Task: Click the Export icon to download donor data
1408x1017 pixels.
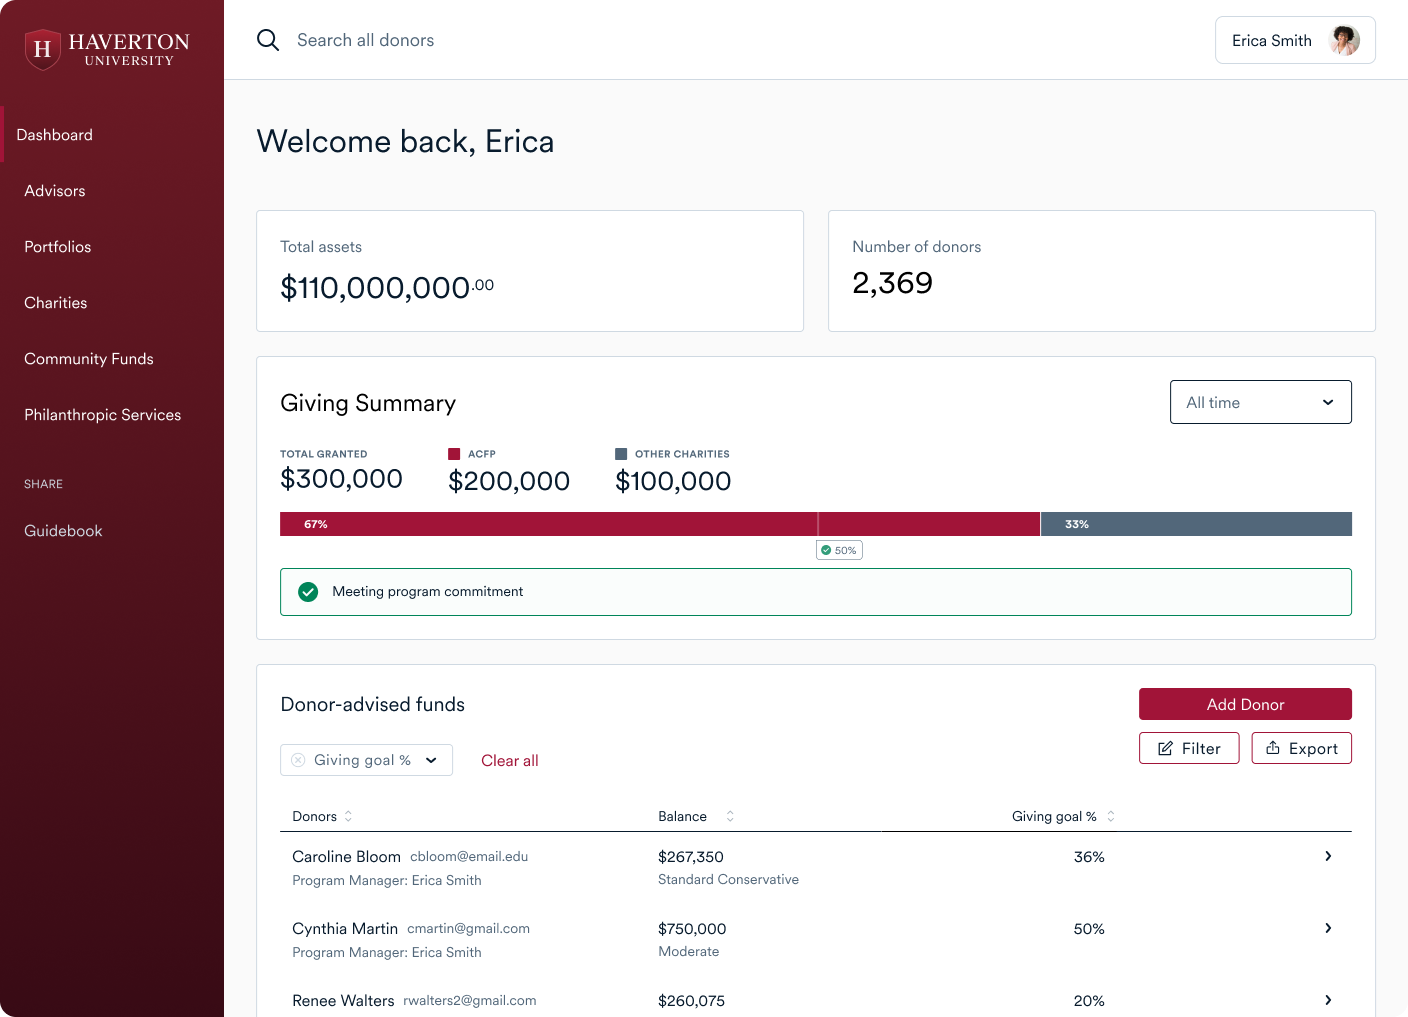Action: (x=1274, y=748)
